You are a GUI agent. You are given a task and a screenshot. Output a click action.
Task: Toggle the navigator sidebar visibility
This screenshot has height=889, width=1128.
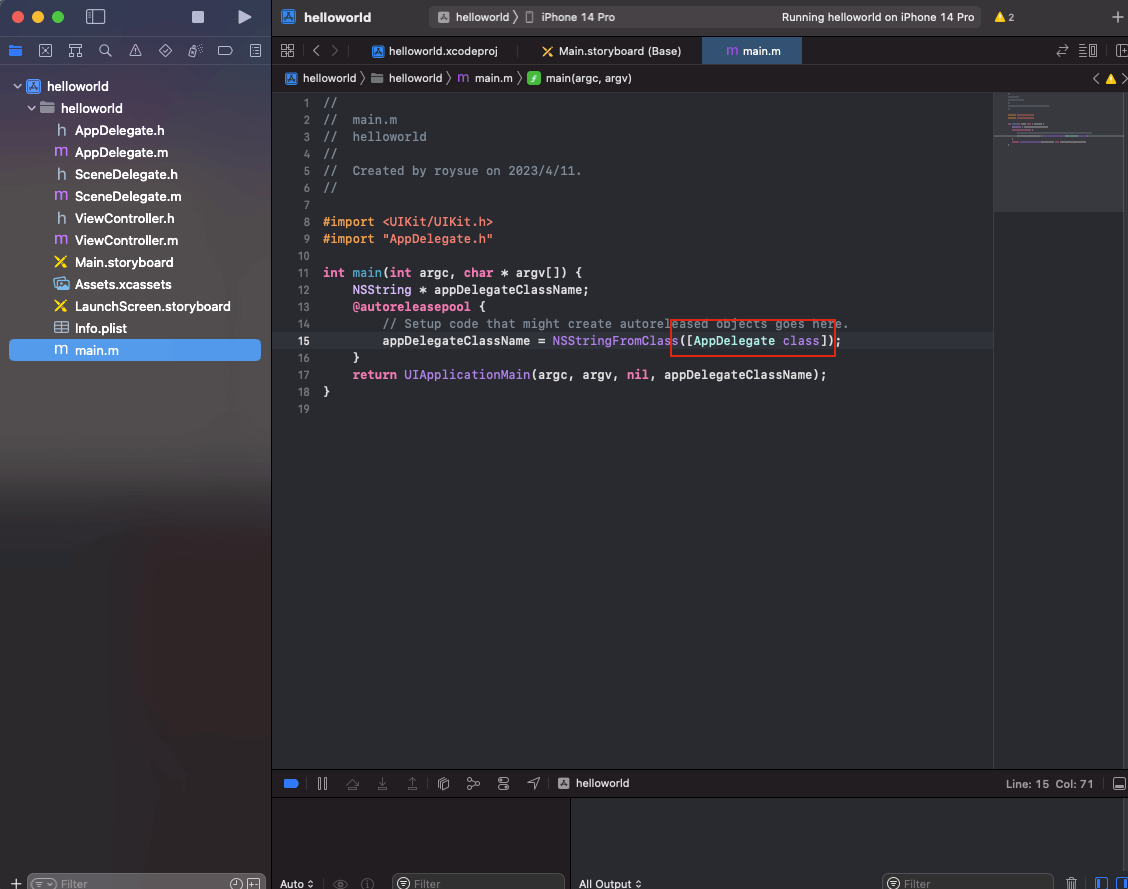pos(96,17)
